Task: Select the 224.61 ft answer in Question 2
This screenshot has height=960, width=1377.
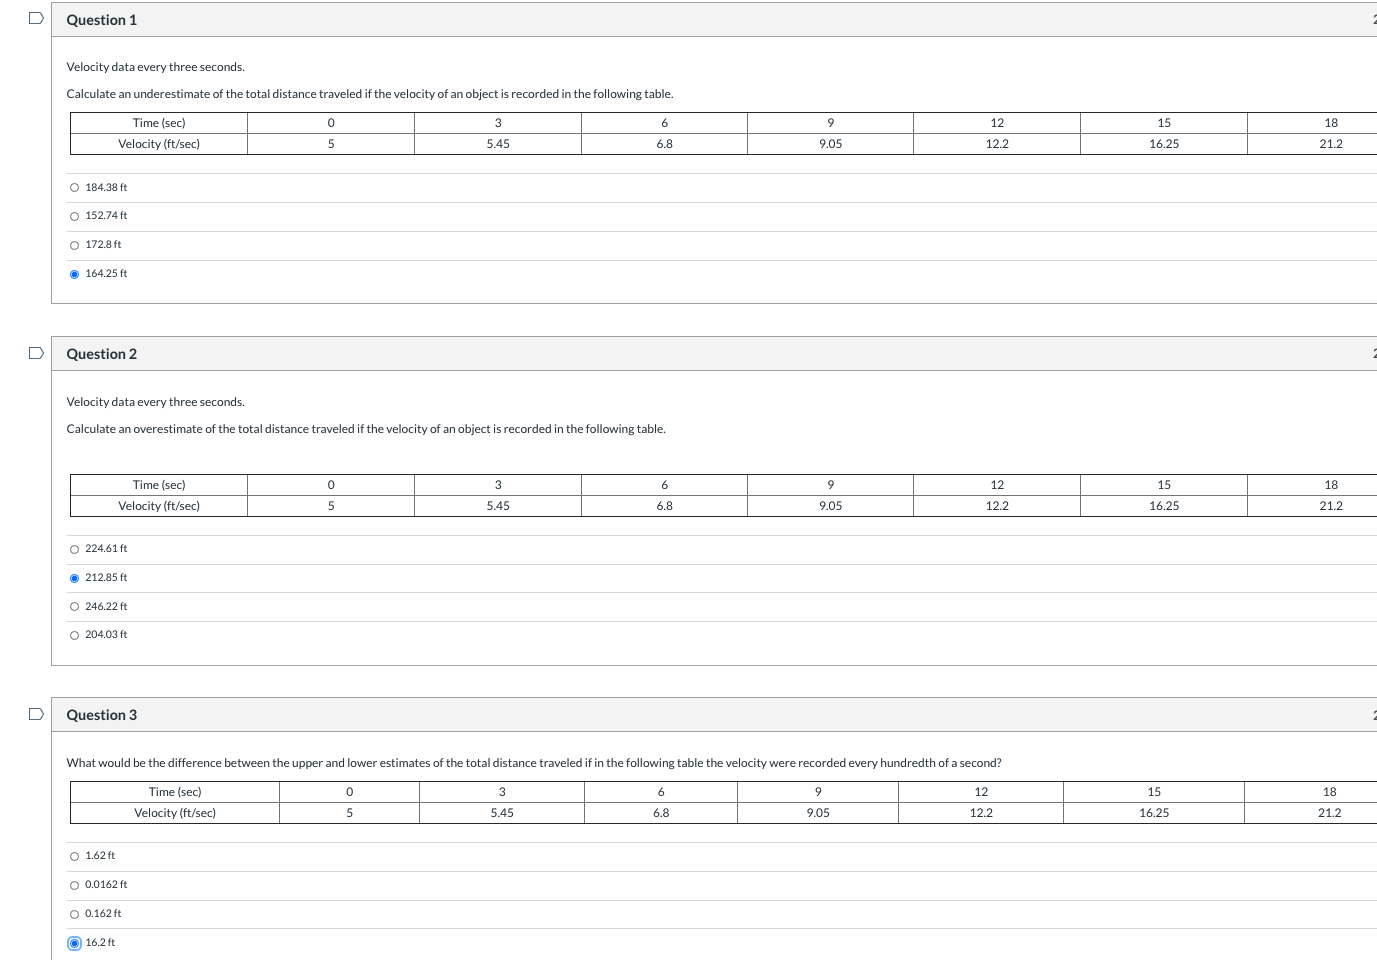Action: pos(74,548)
